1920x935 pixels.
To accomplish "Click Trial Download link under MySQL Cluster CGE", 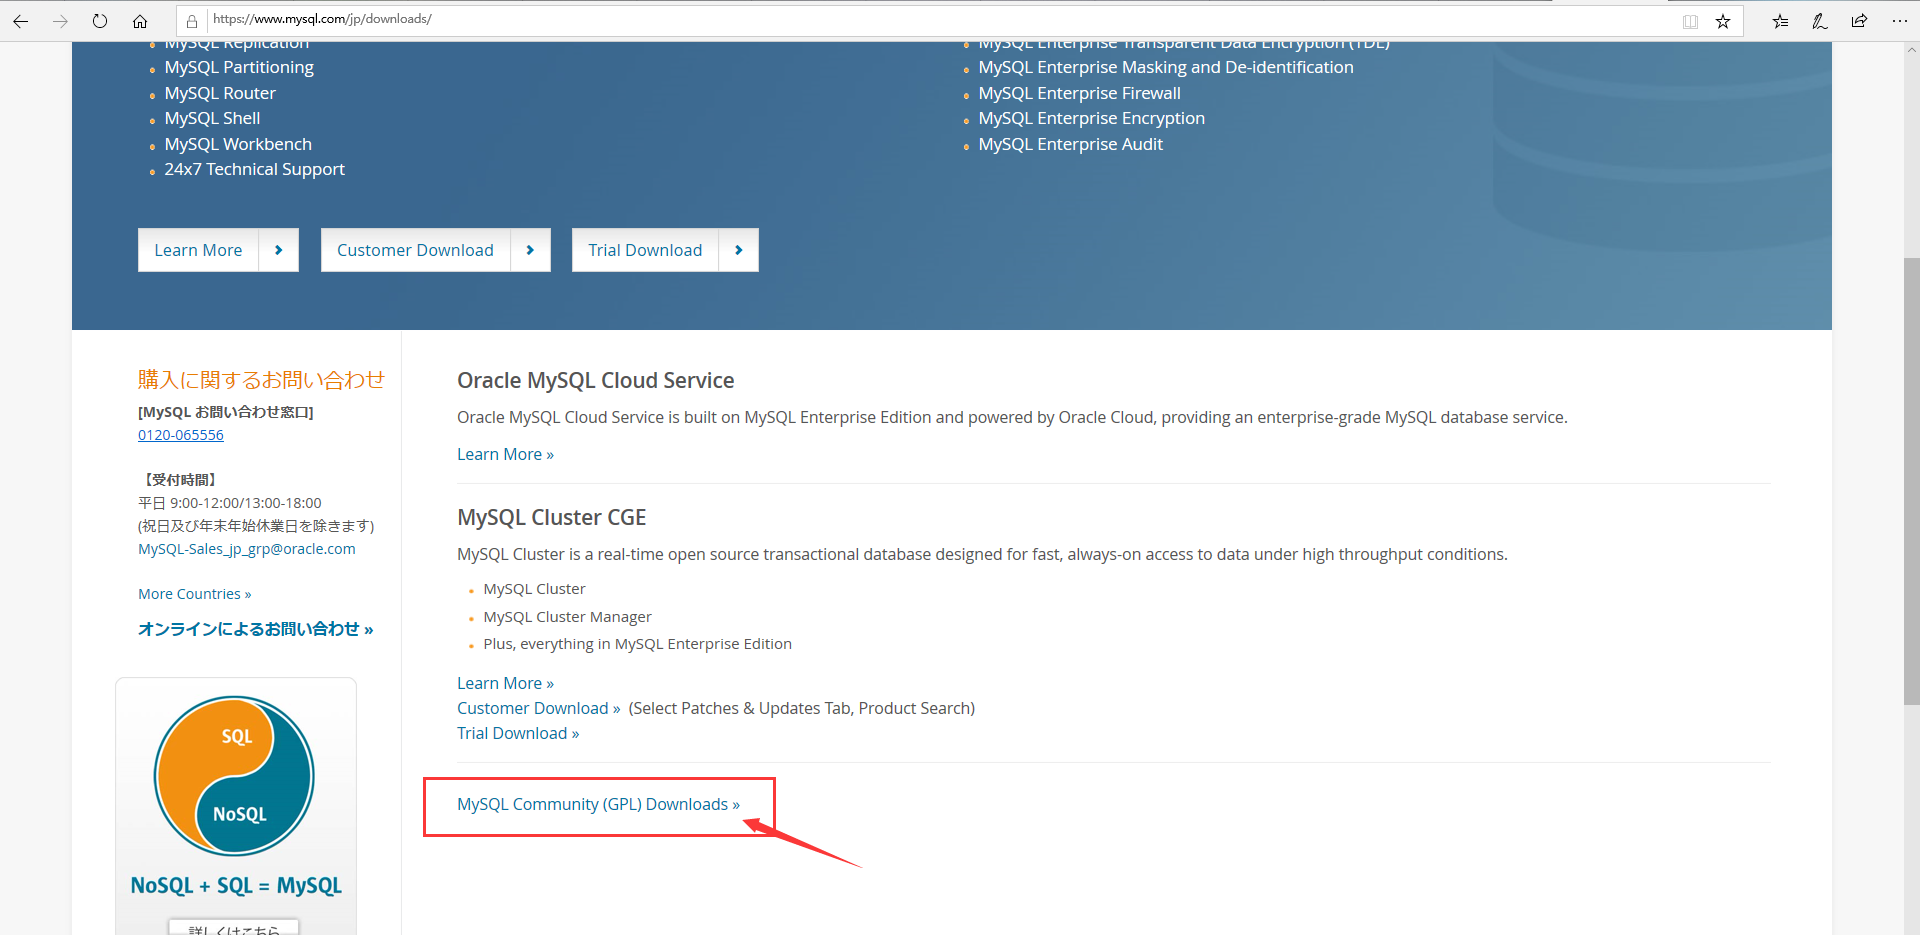I will (x=518, y=733).
